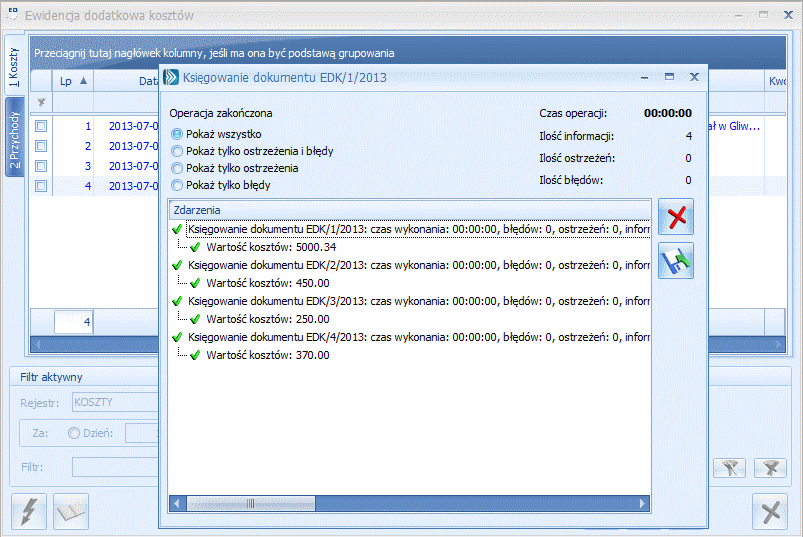
Task: Click the Księgowanie dokumentu dialog title icon
Action: point(171,77)
